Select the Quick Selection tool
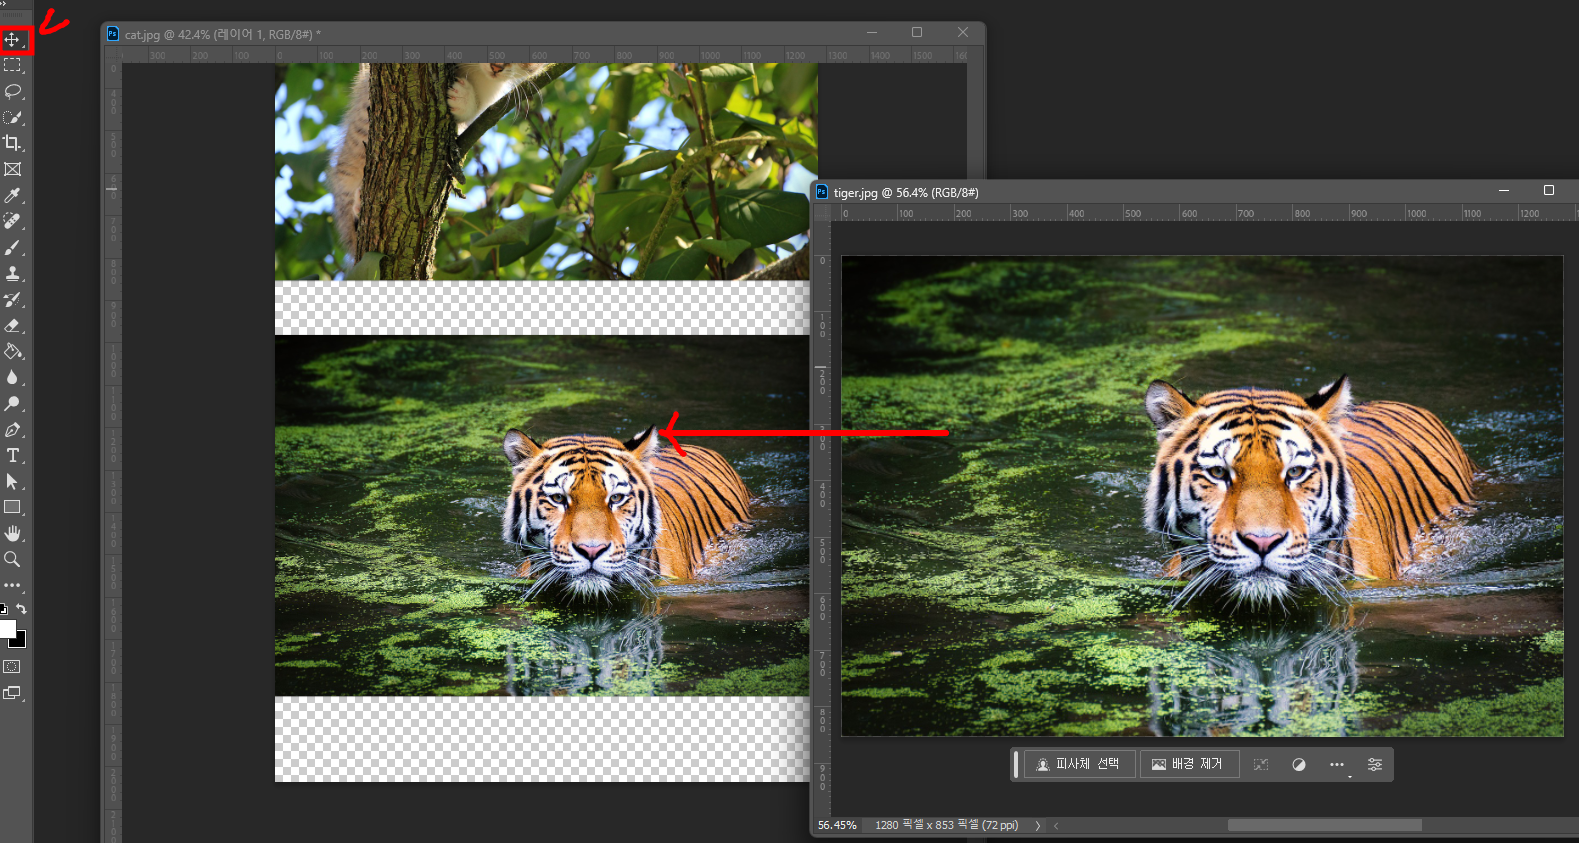This screenshot has width=1579, height=843. pos(13,118)
